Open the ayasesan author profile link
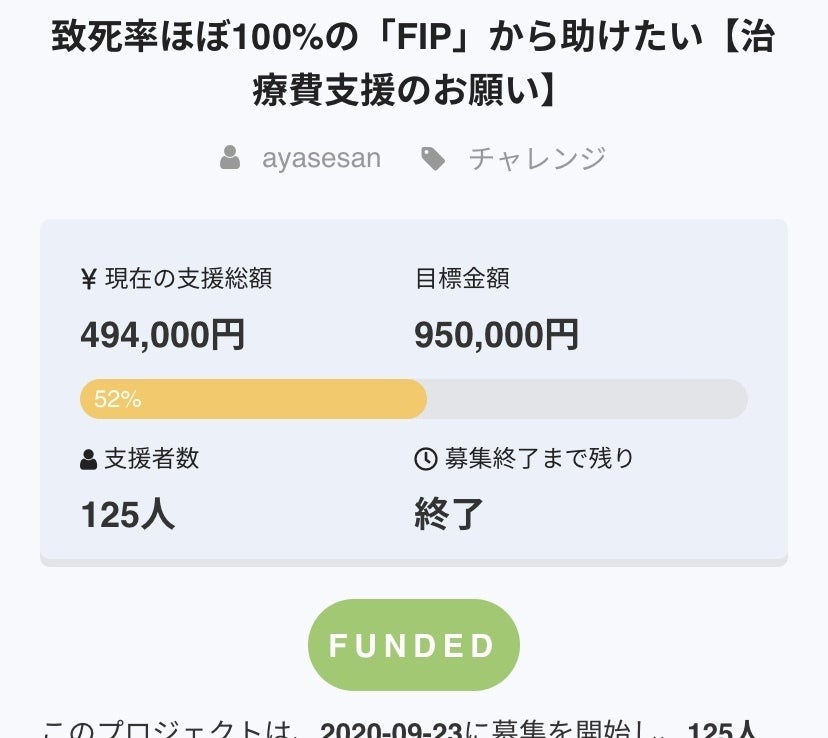Viewport: 828px width, 738px height. [321, 158]
